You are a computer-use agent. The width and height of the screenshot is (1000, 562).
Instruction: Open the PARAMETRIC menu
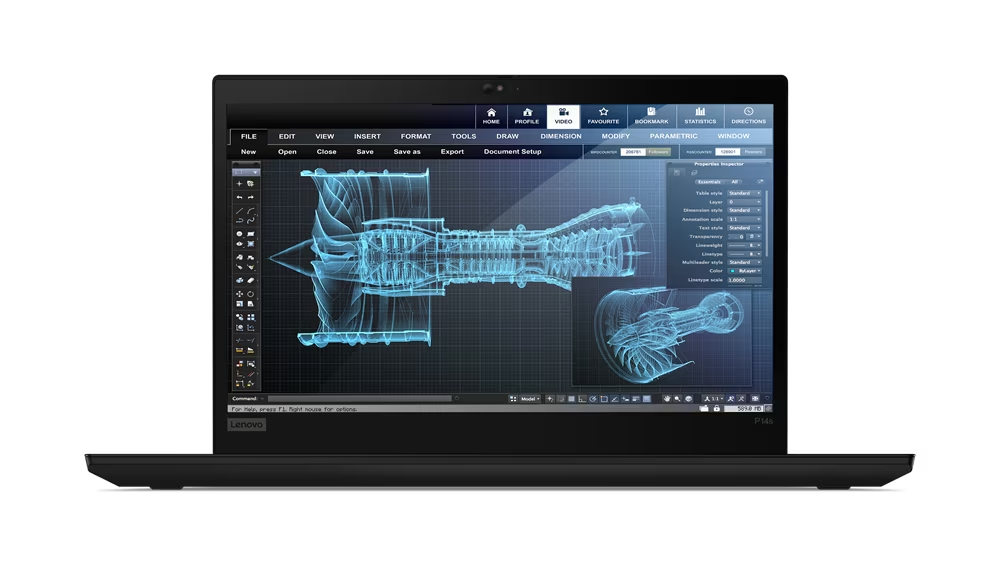(673, 136)
